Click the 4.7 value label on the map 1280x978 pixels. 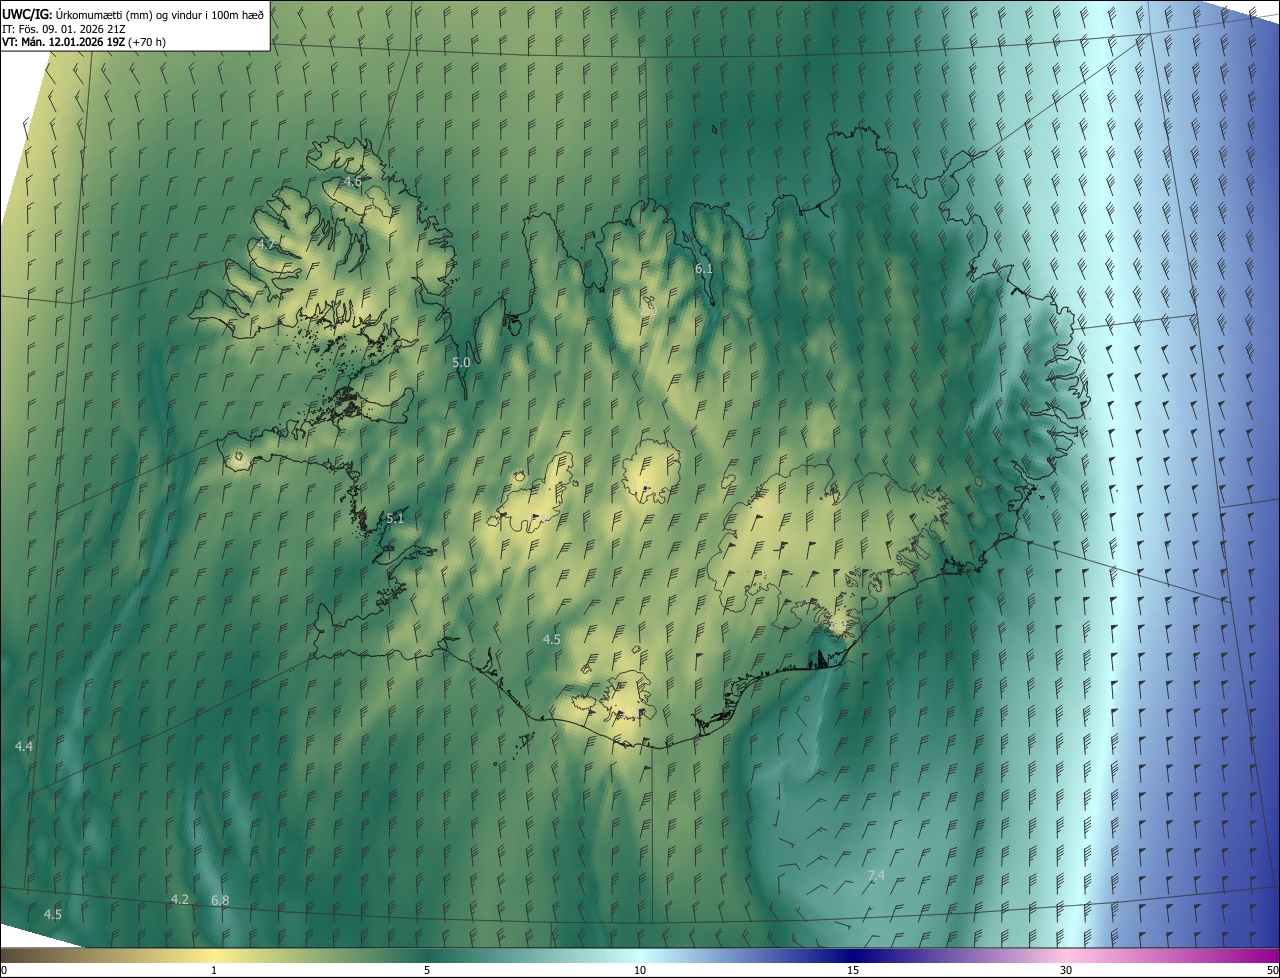click(x=265, y=244)
